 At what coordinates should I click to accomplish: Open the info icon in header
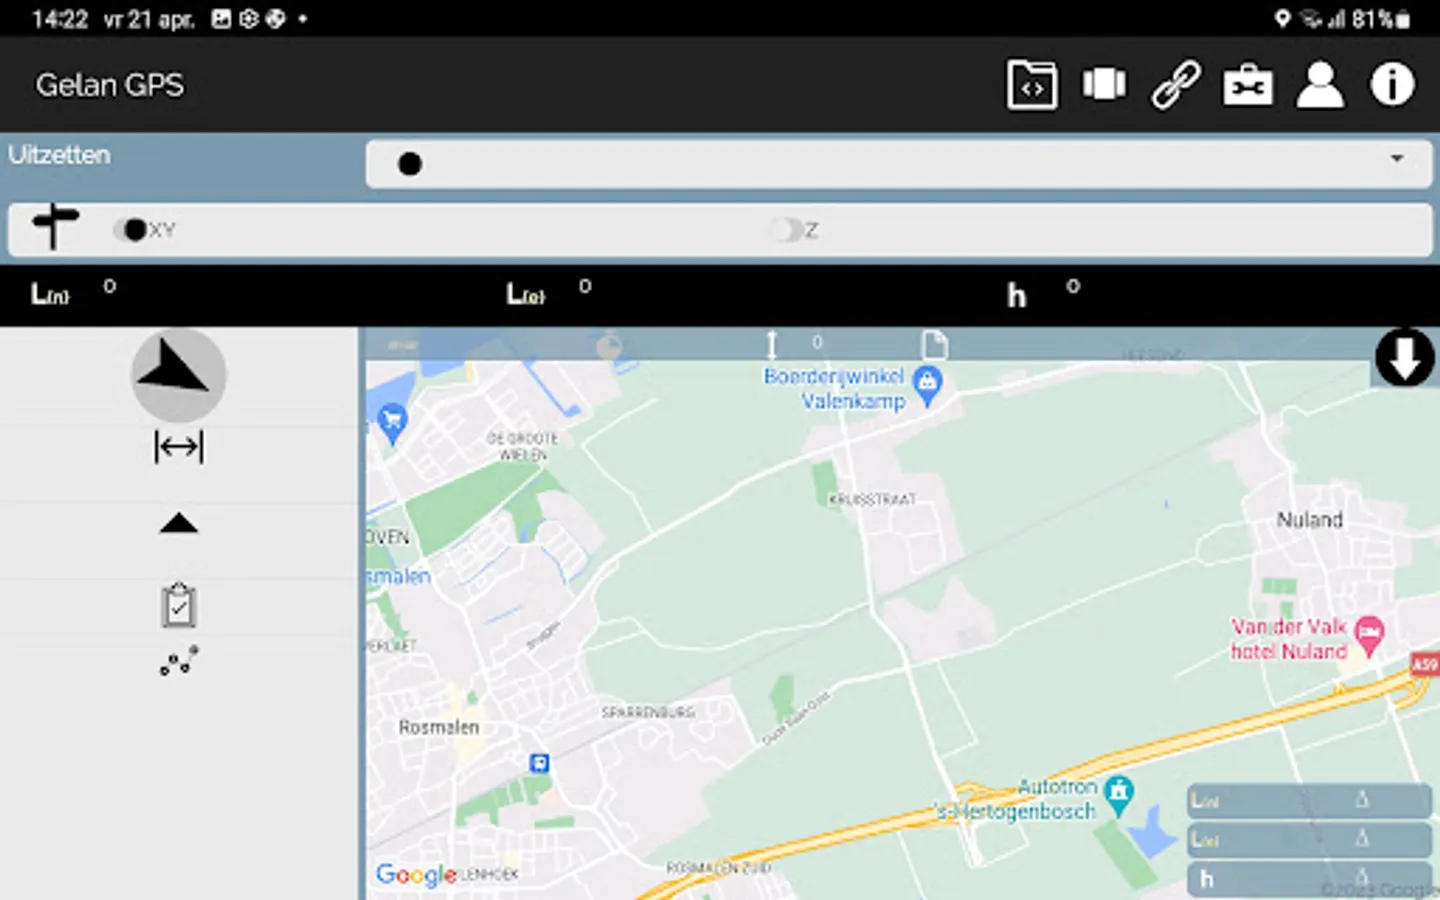pos(1392,85)
